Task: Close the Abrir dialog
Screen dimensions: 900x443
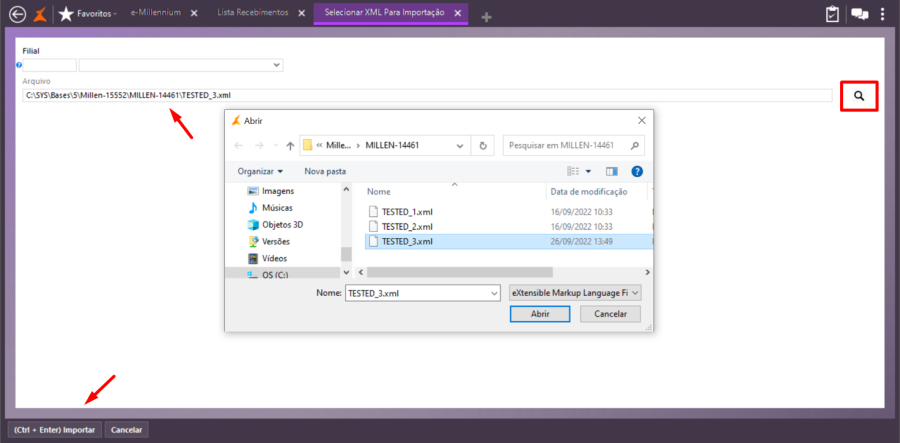Action: tap(642, 121)
